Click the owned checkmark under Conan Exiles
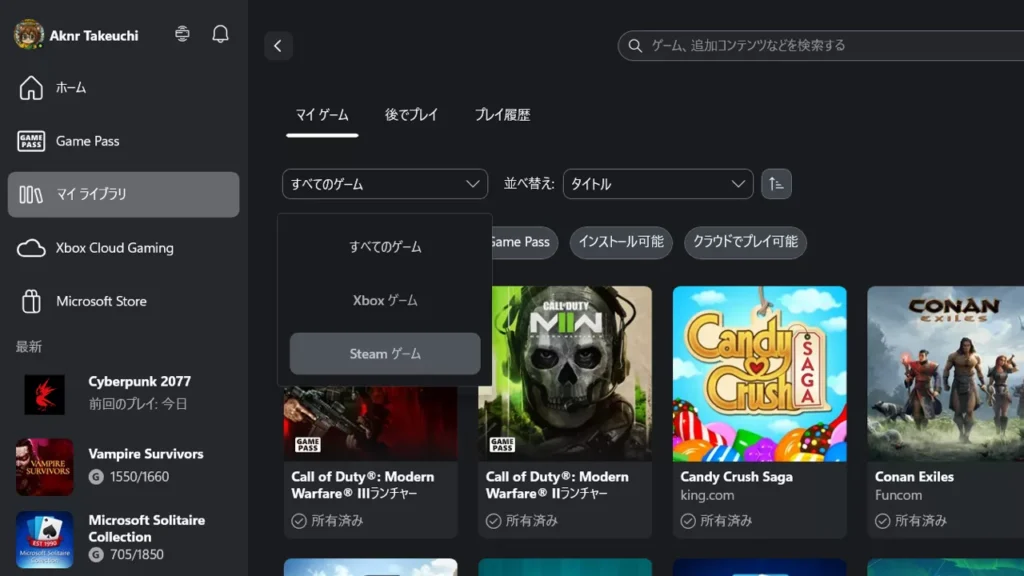The image size is (1024, 576). click(882, 520)
